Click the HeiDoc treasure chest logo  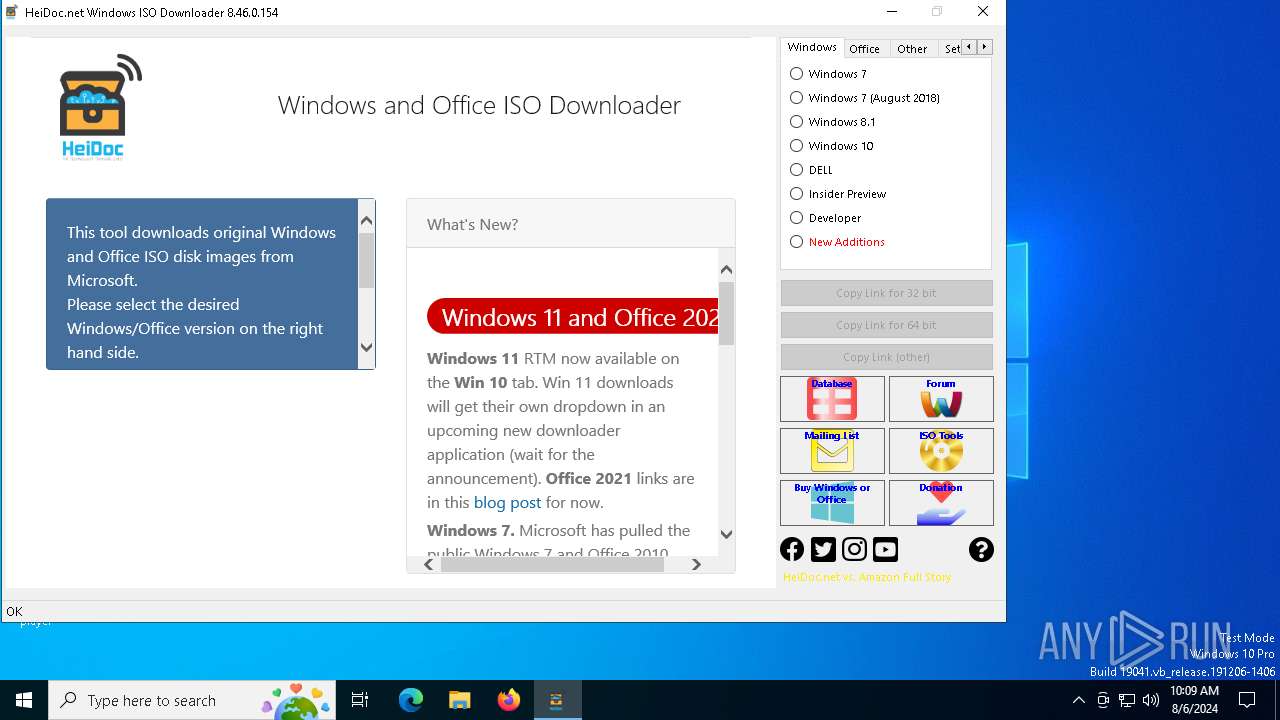(99, 108)
